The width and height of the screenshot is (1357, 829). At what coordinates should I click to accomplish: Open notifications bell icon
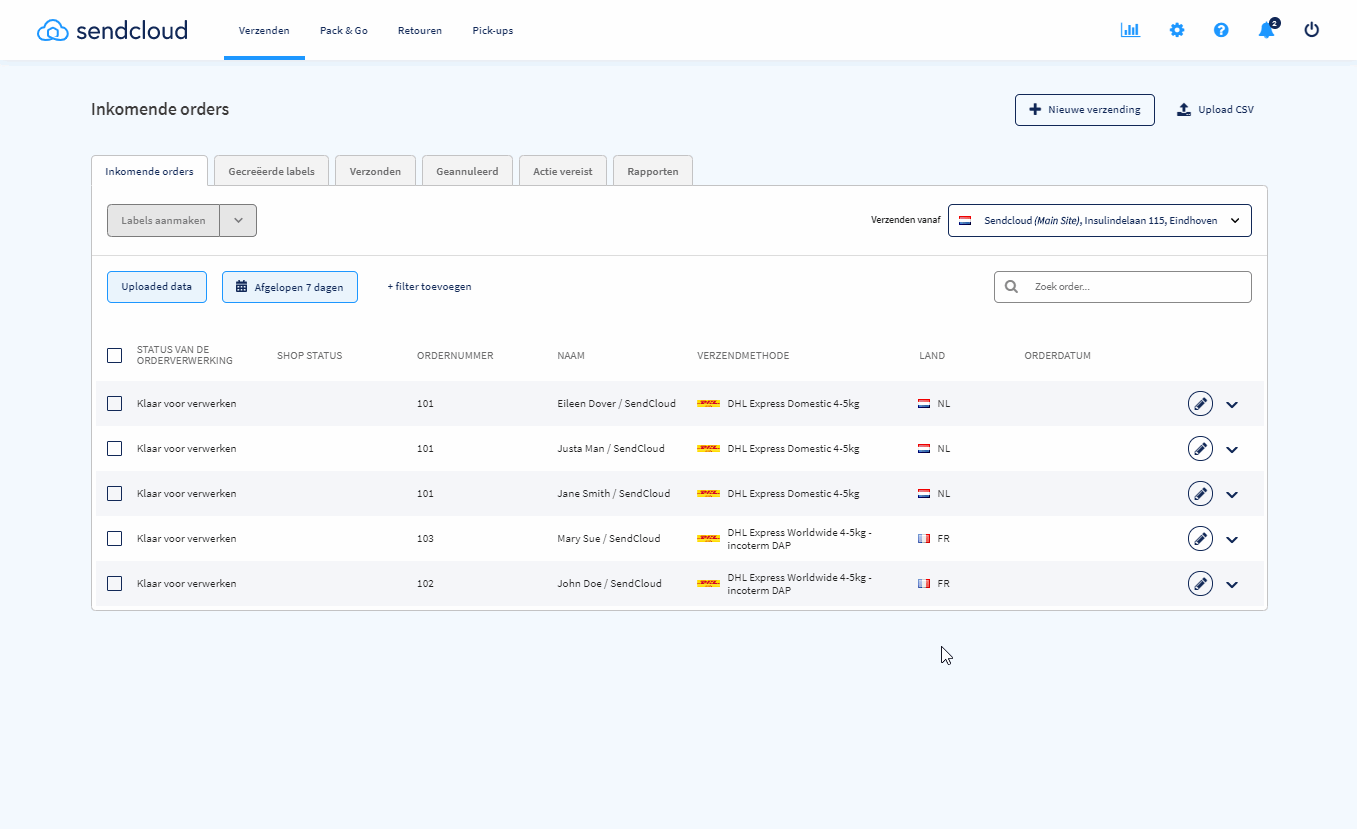(1267, 29)
